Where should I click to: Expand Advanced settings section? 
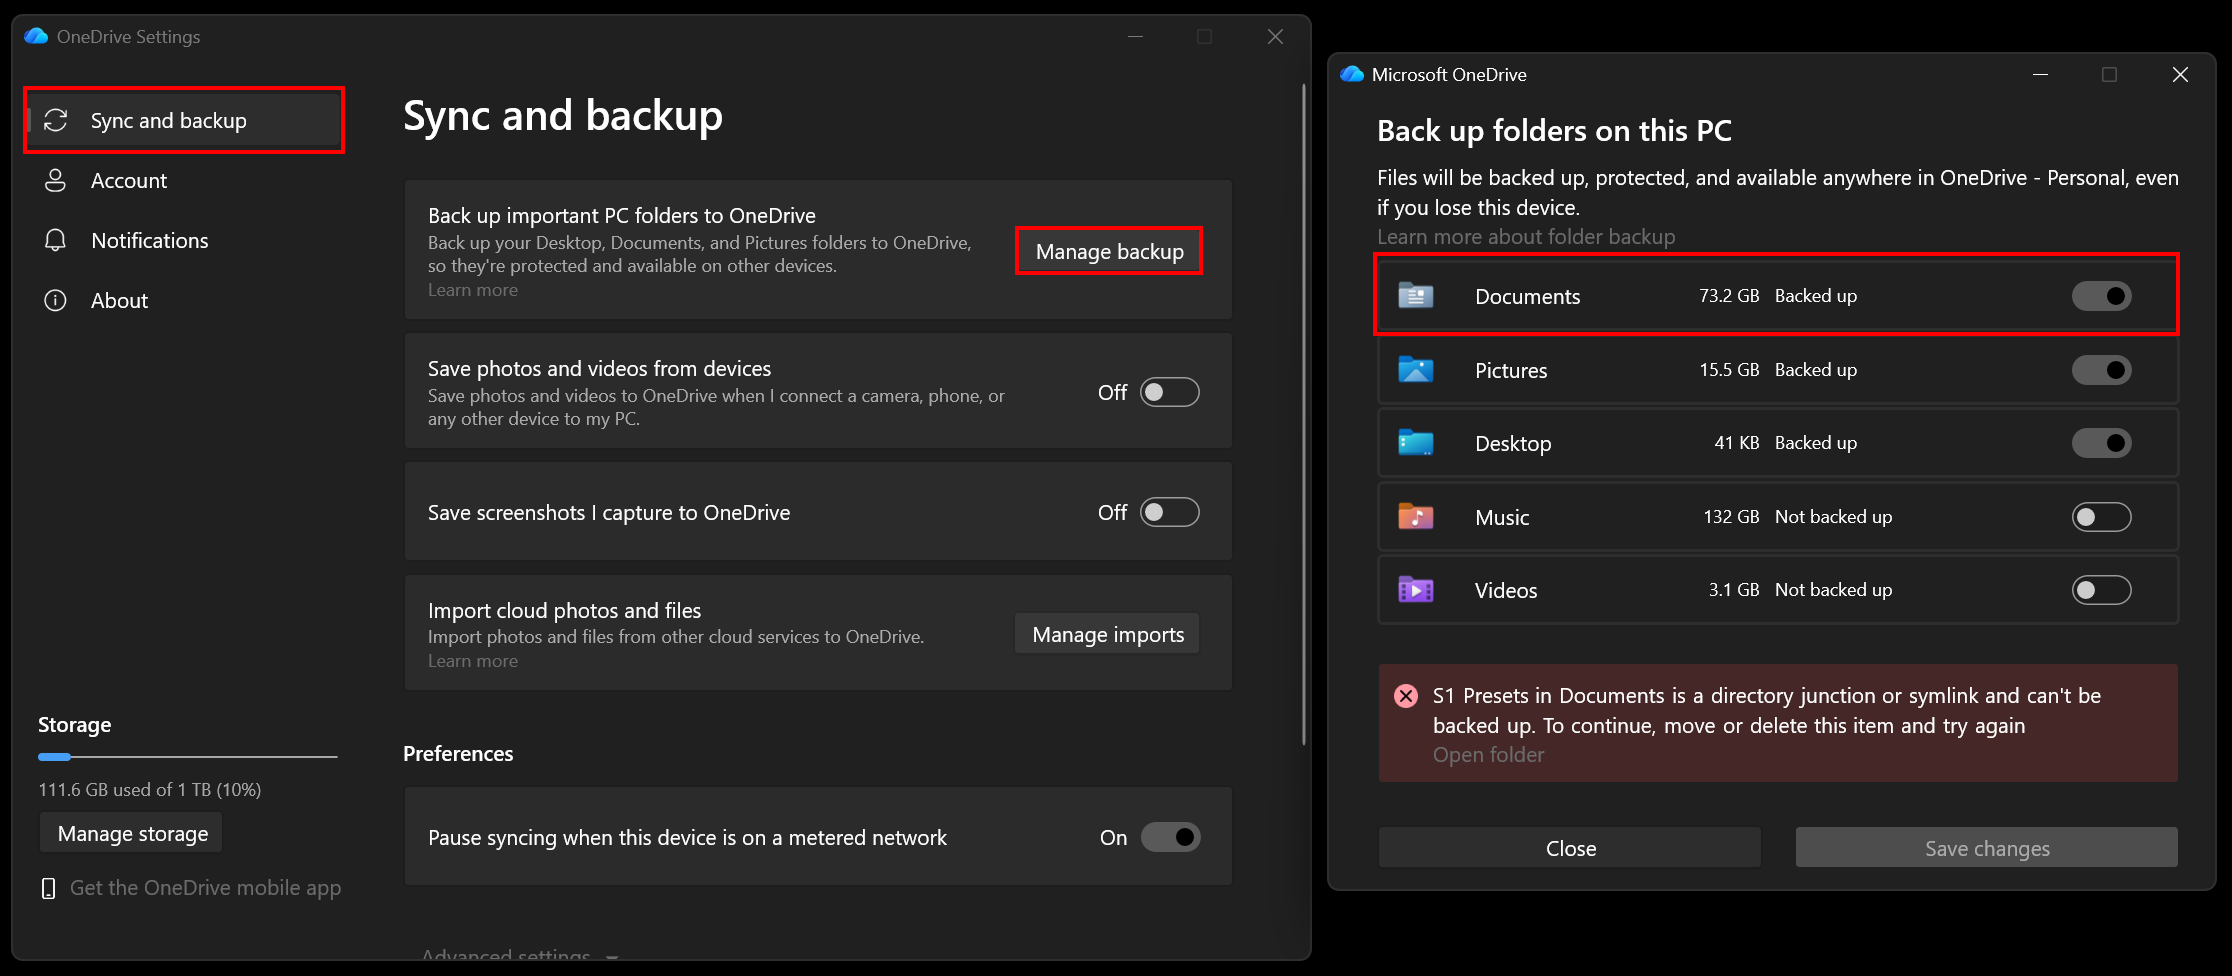click(x=520, y=955)
